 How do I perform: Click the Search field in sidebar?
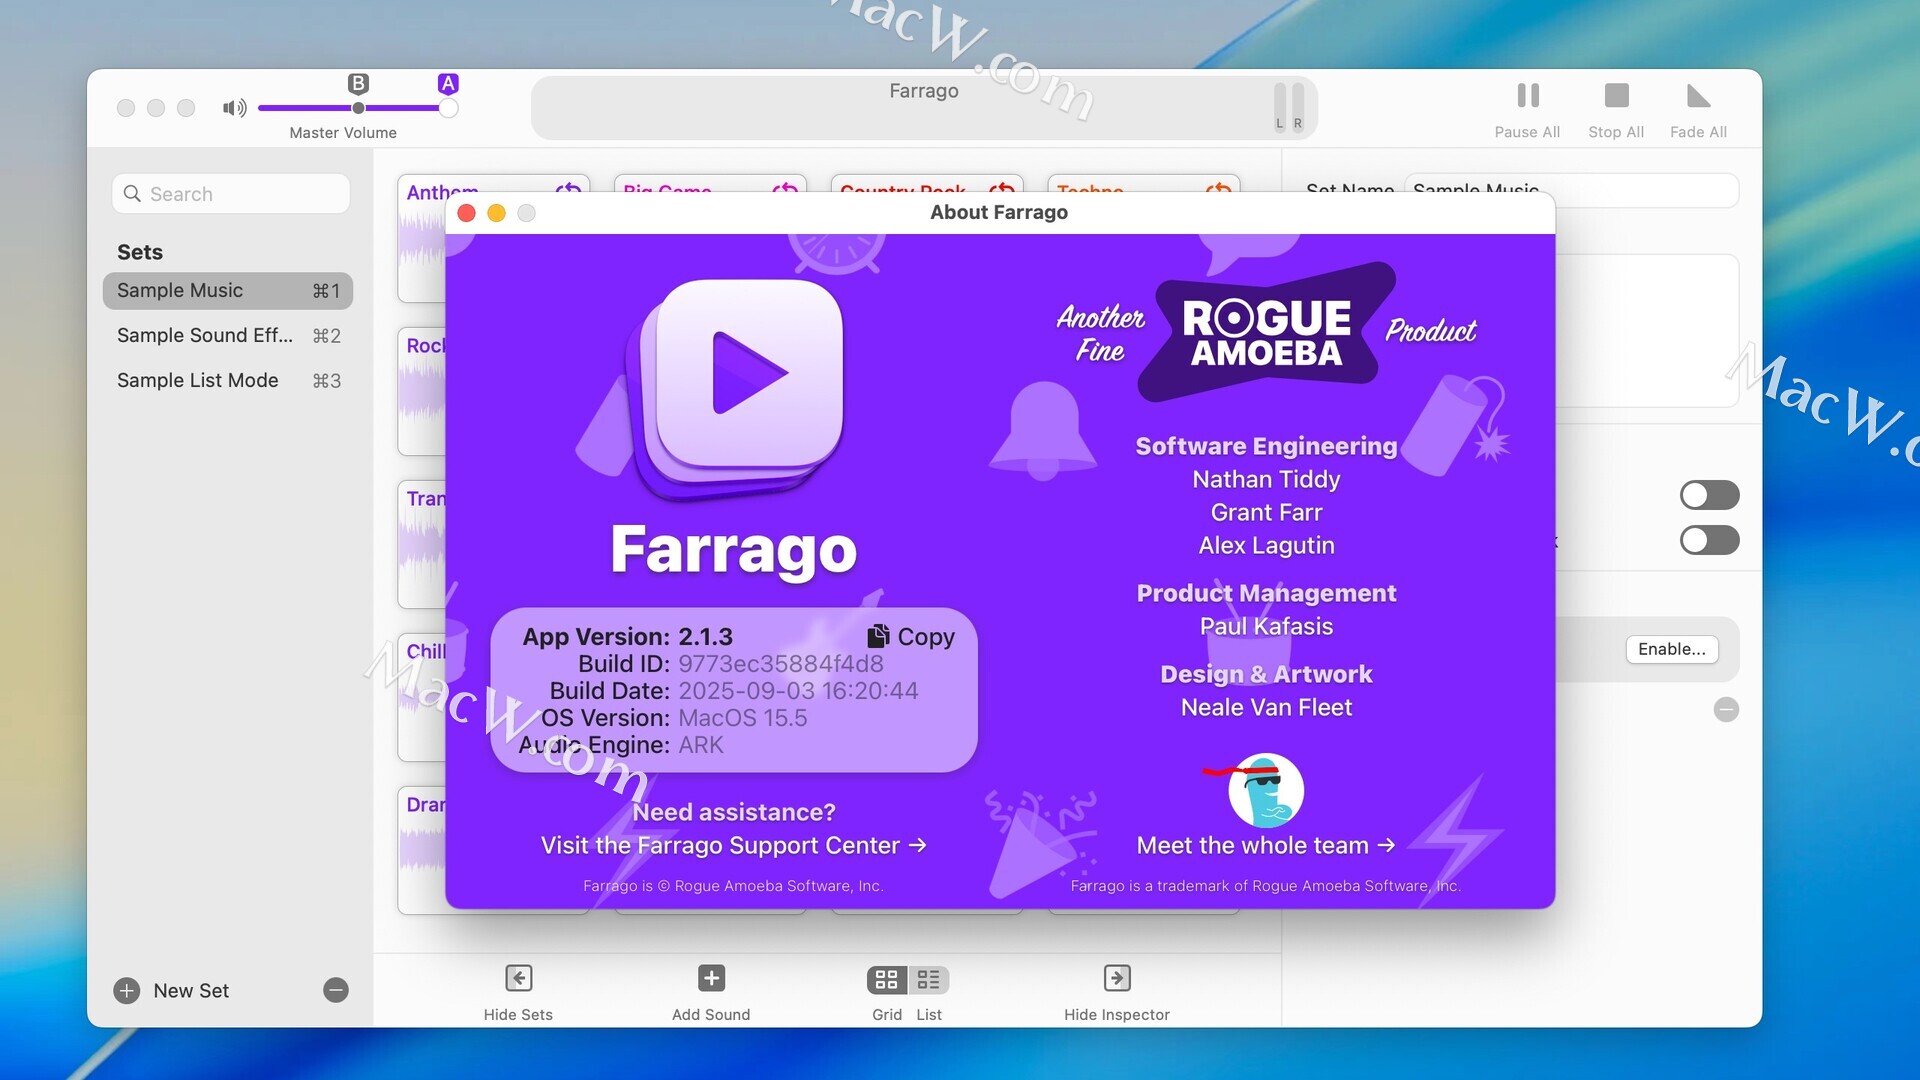pyautogui.click(x=231, y=193)
